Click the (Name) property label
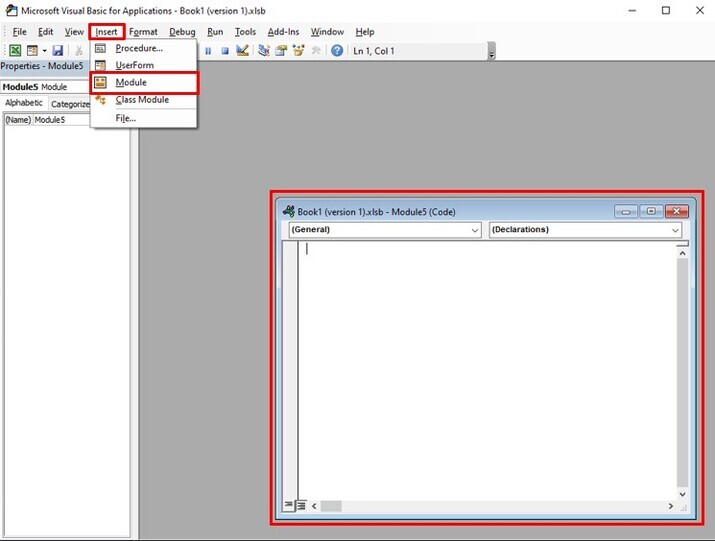The width and height of the screenshot is (715, 541). tap(18, 120)
